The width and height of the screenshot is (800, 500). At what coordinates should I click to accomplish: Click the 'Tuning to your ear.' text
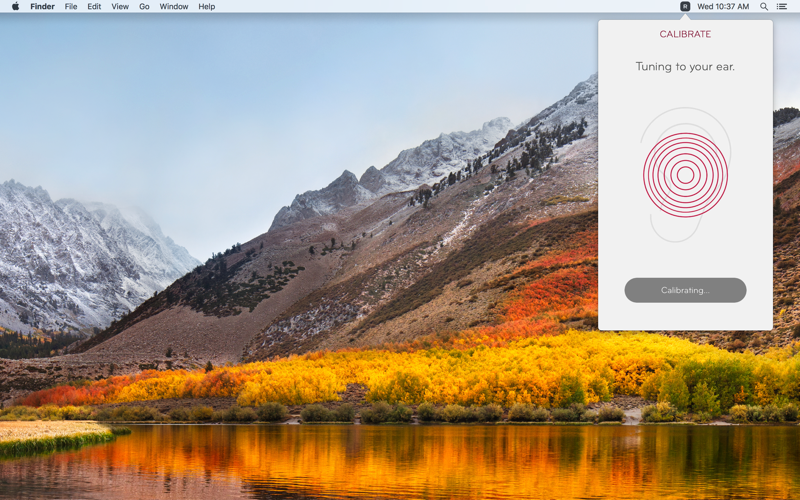pyautogui.click(x=685, y=67)
